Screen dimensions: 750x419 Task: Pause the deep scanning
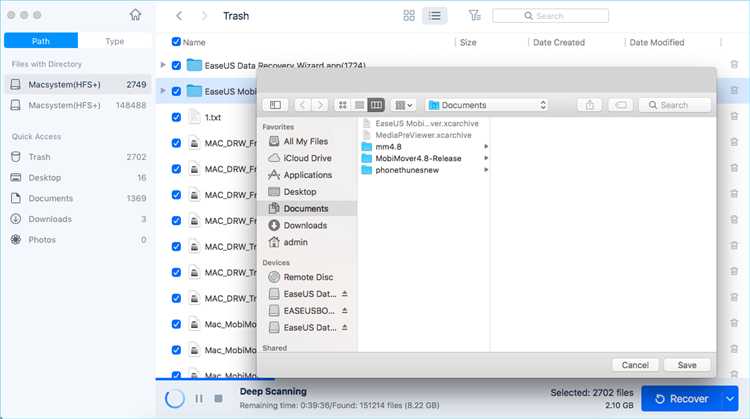tap(199, 398)
